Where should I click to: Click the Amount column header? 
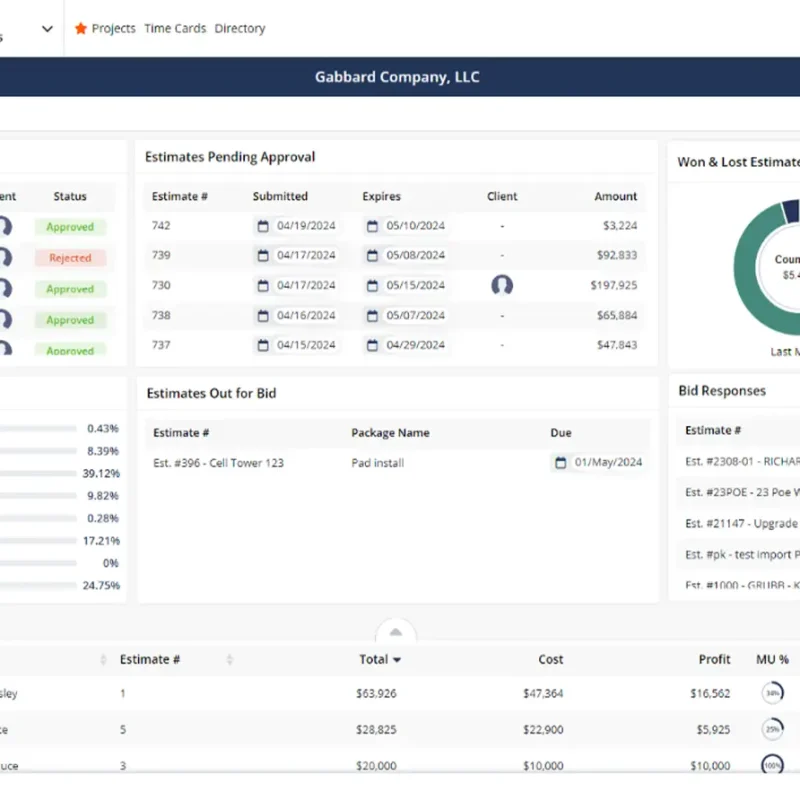point(615,196)
